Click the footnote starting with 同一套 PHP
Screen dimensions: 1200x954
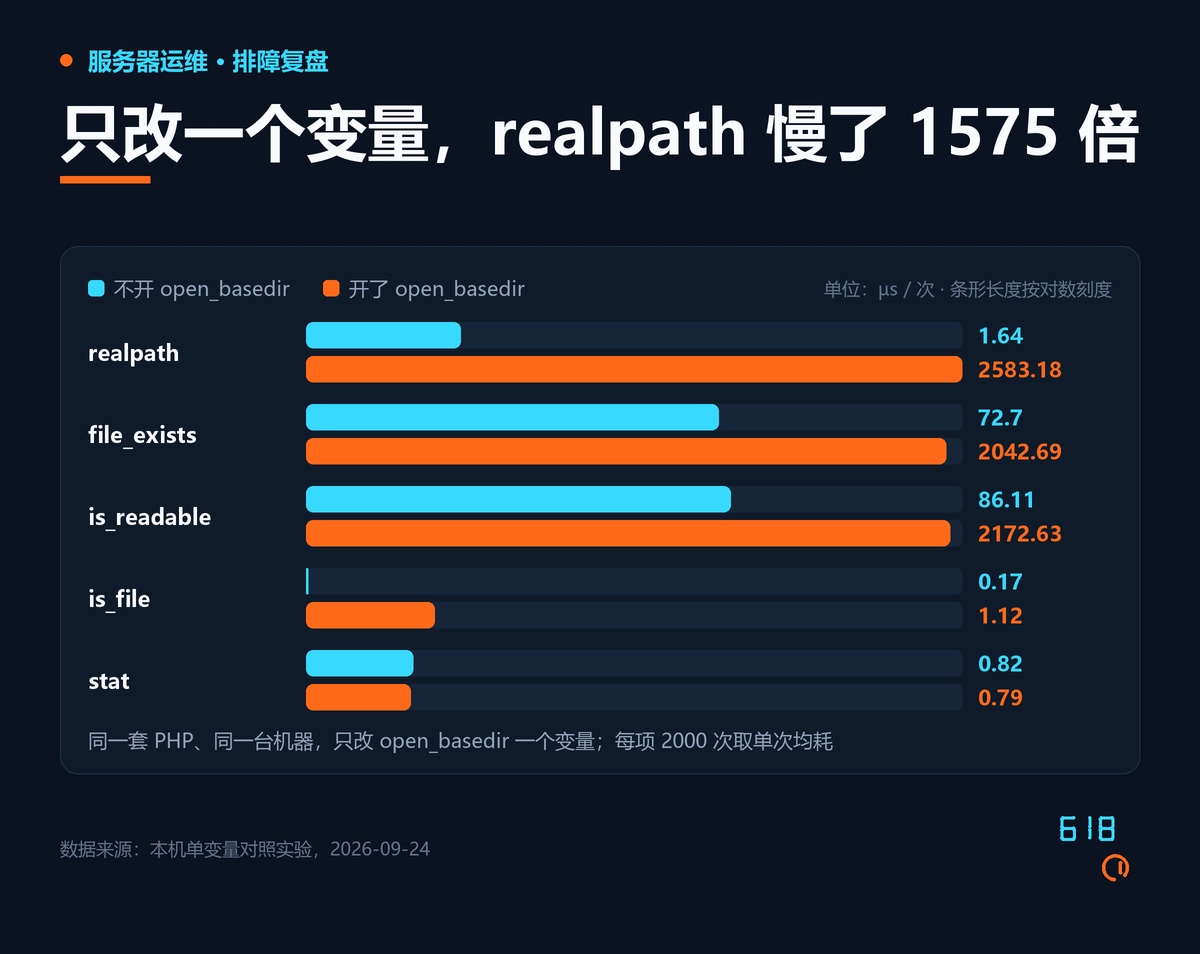(x=460, y=742)
